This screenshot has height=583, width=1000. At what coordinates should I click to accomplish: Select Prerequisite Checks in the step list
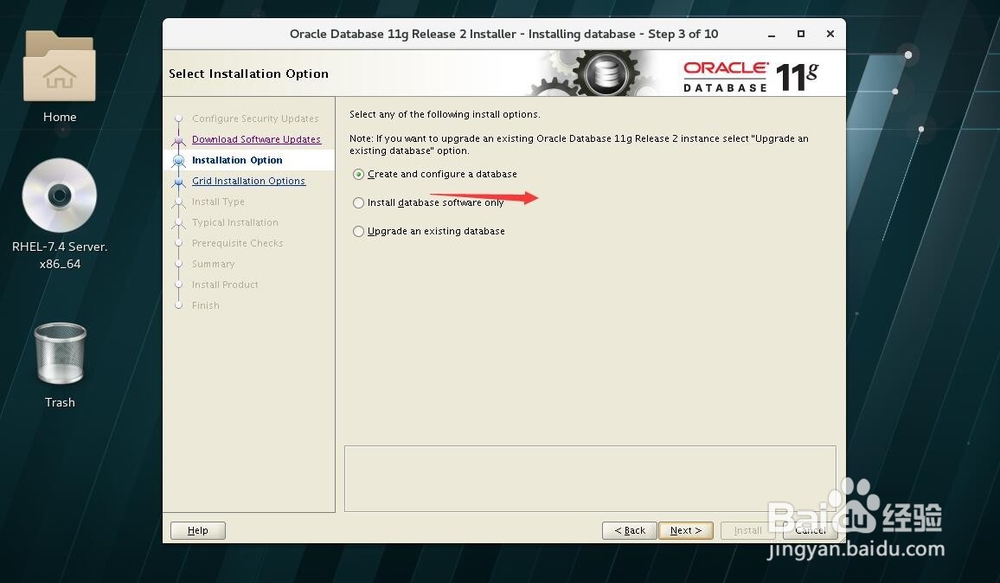pos(237,242)
